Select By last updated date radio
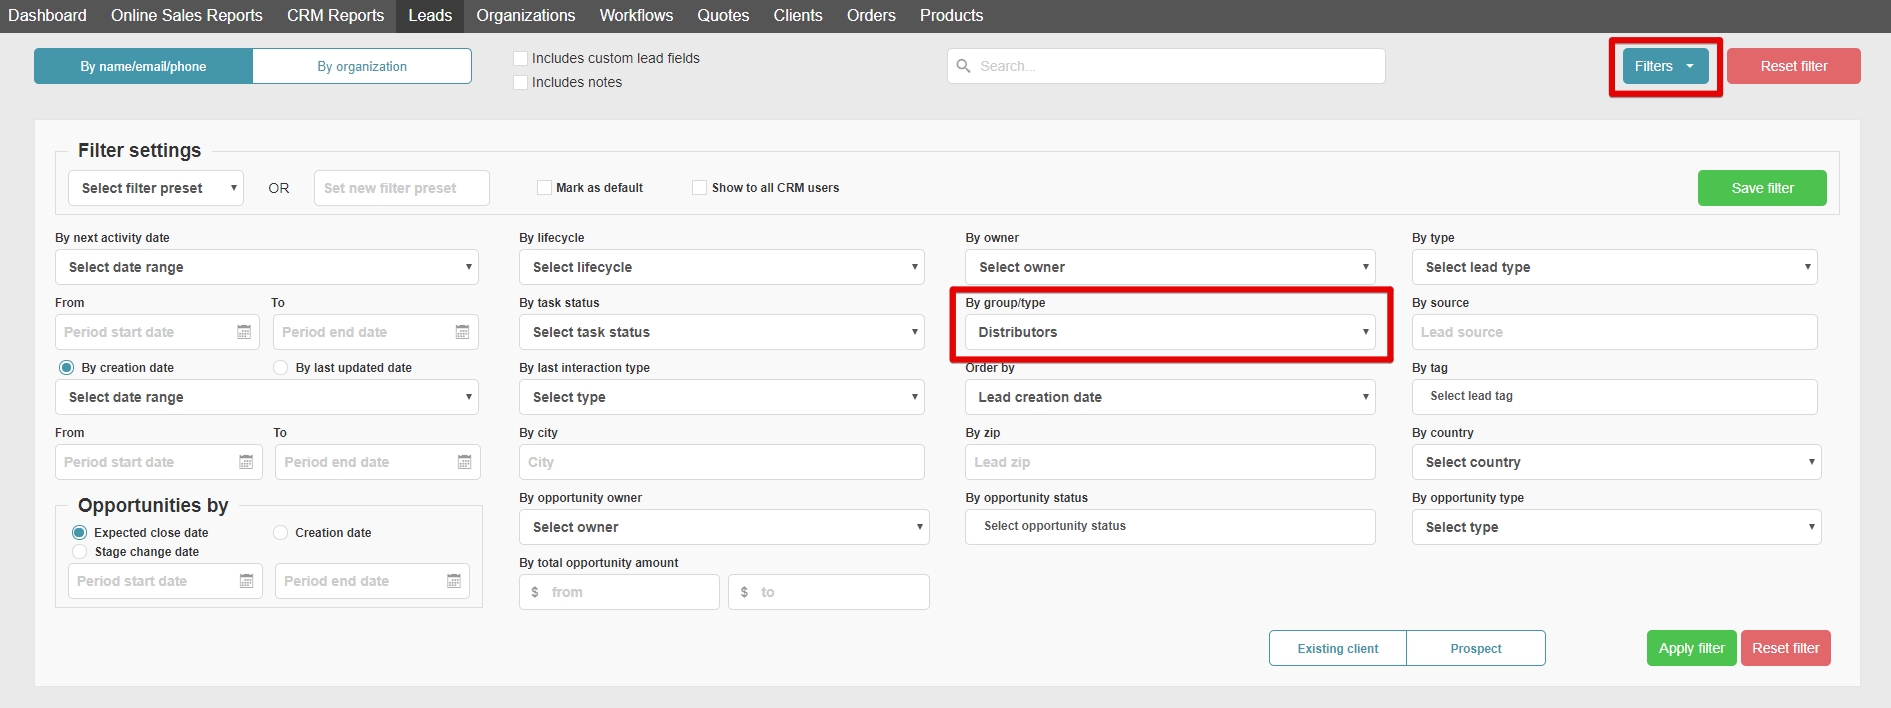 [x=281, y=368]
